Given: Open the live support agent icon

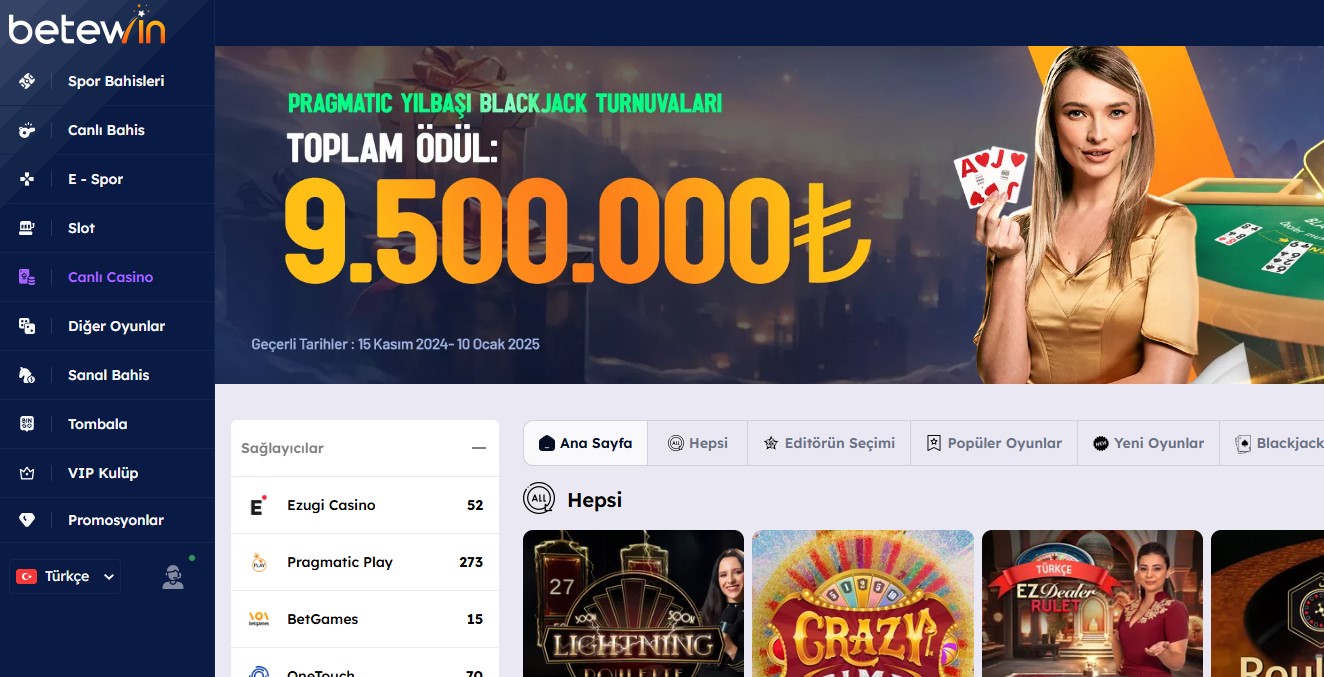Looking at the screenshot, I should pyautogui.click(x=173, y=576).
